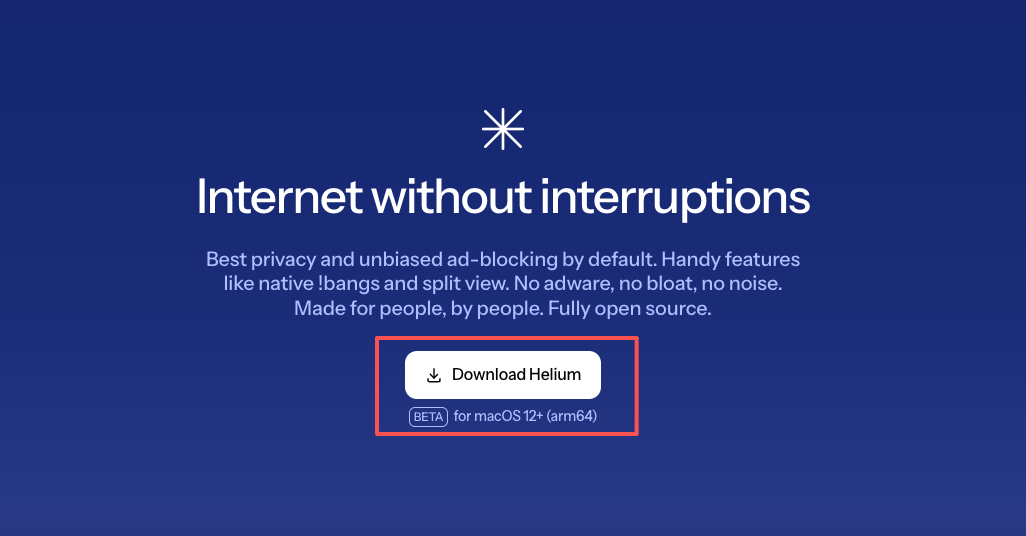This screenshot has width=1026, height=536.
Task: Click the 'Handy features' phrase
Action: [x=731, y=260]
